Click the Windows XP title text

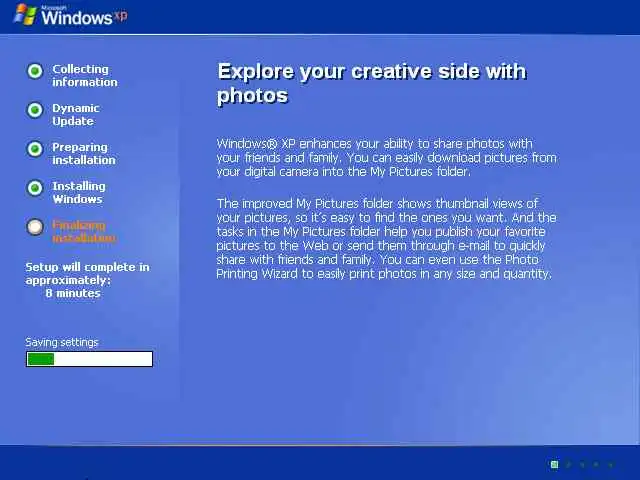click(x=84, y=16)
